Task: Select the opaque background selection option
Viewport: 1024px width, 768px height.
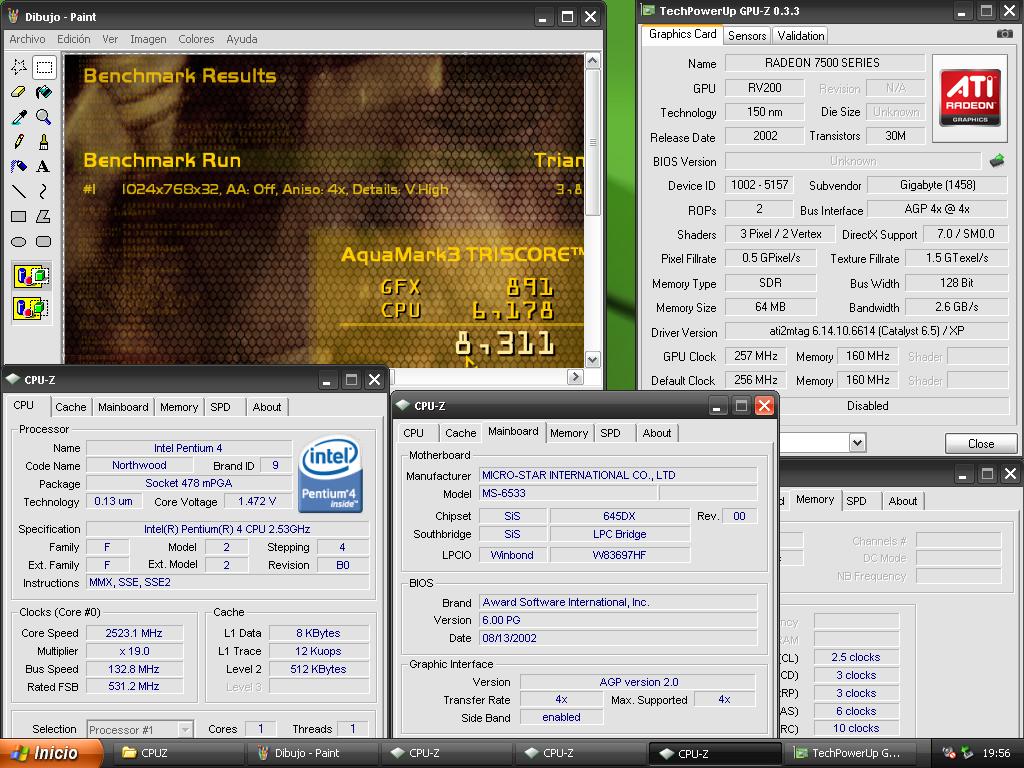Action: point(31,276)
